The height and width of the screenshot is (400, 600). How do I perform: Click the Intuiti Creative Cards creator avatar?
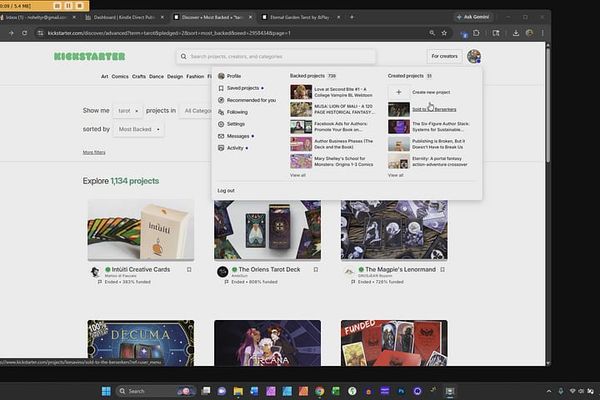[x=95, y=272]
